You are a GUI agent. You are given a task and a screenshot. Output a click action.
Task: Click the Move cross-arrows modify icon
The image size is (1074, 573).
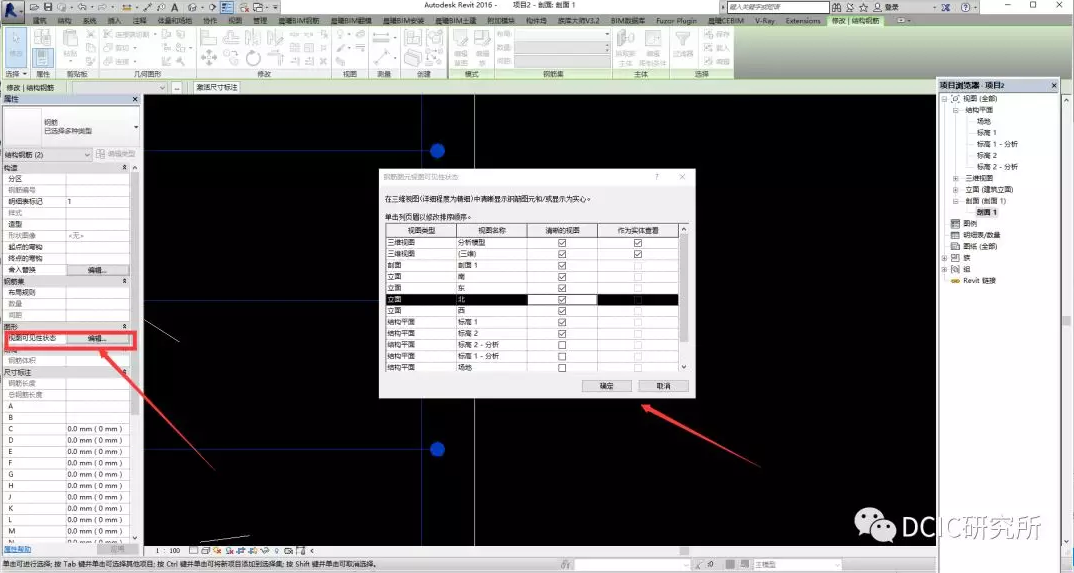[x=209, y=58]
